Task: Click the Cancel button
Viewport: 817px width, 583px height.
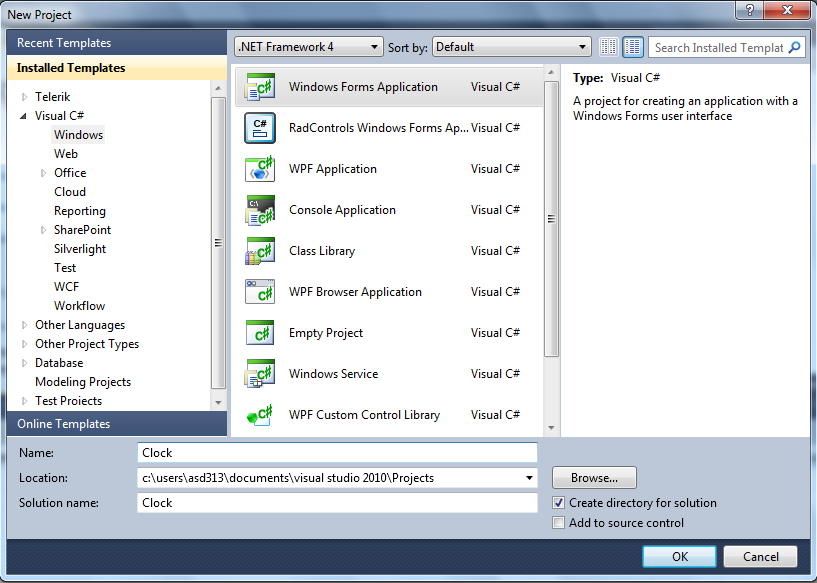Action: pyautogui.click(x=760, y=556)
